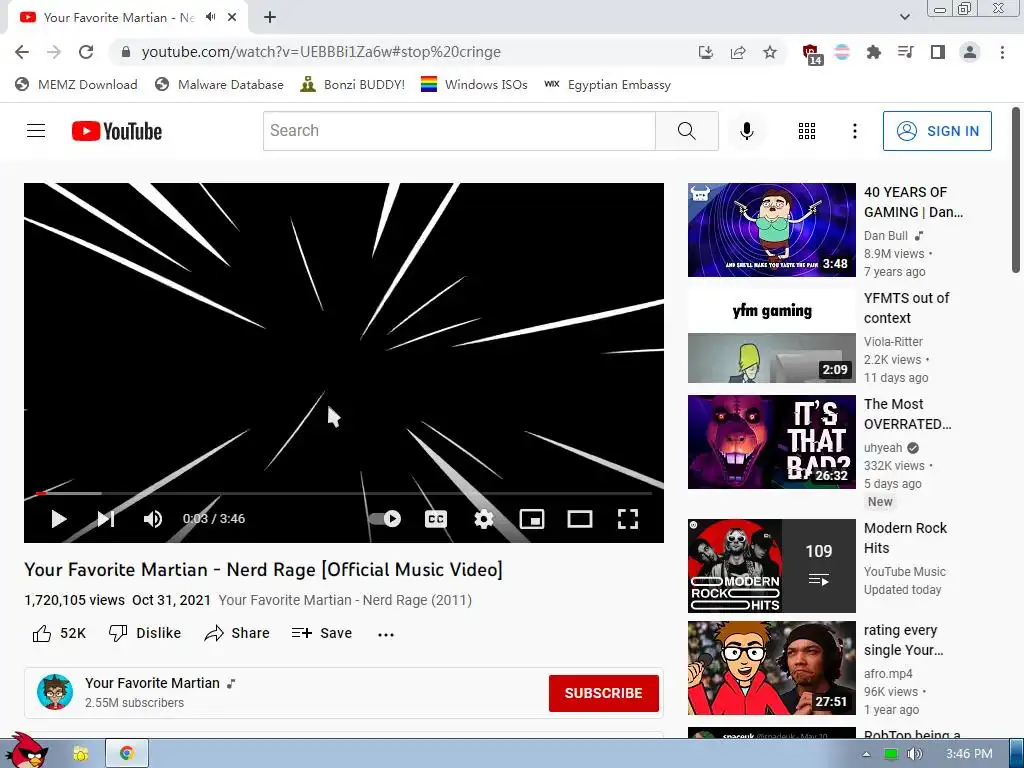
Task: Open tab search dropdown arrow
Action: 904,17
